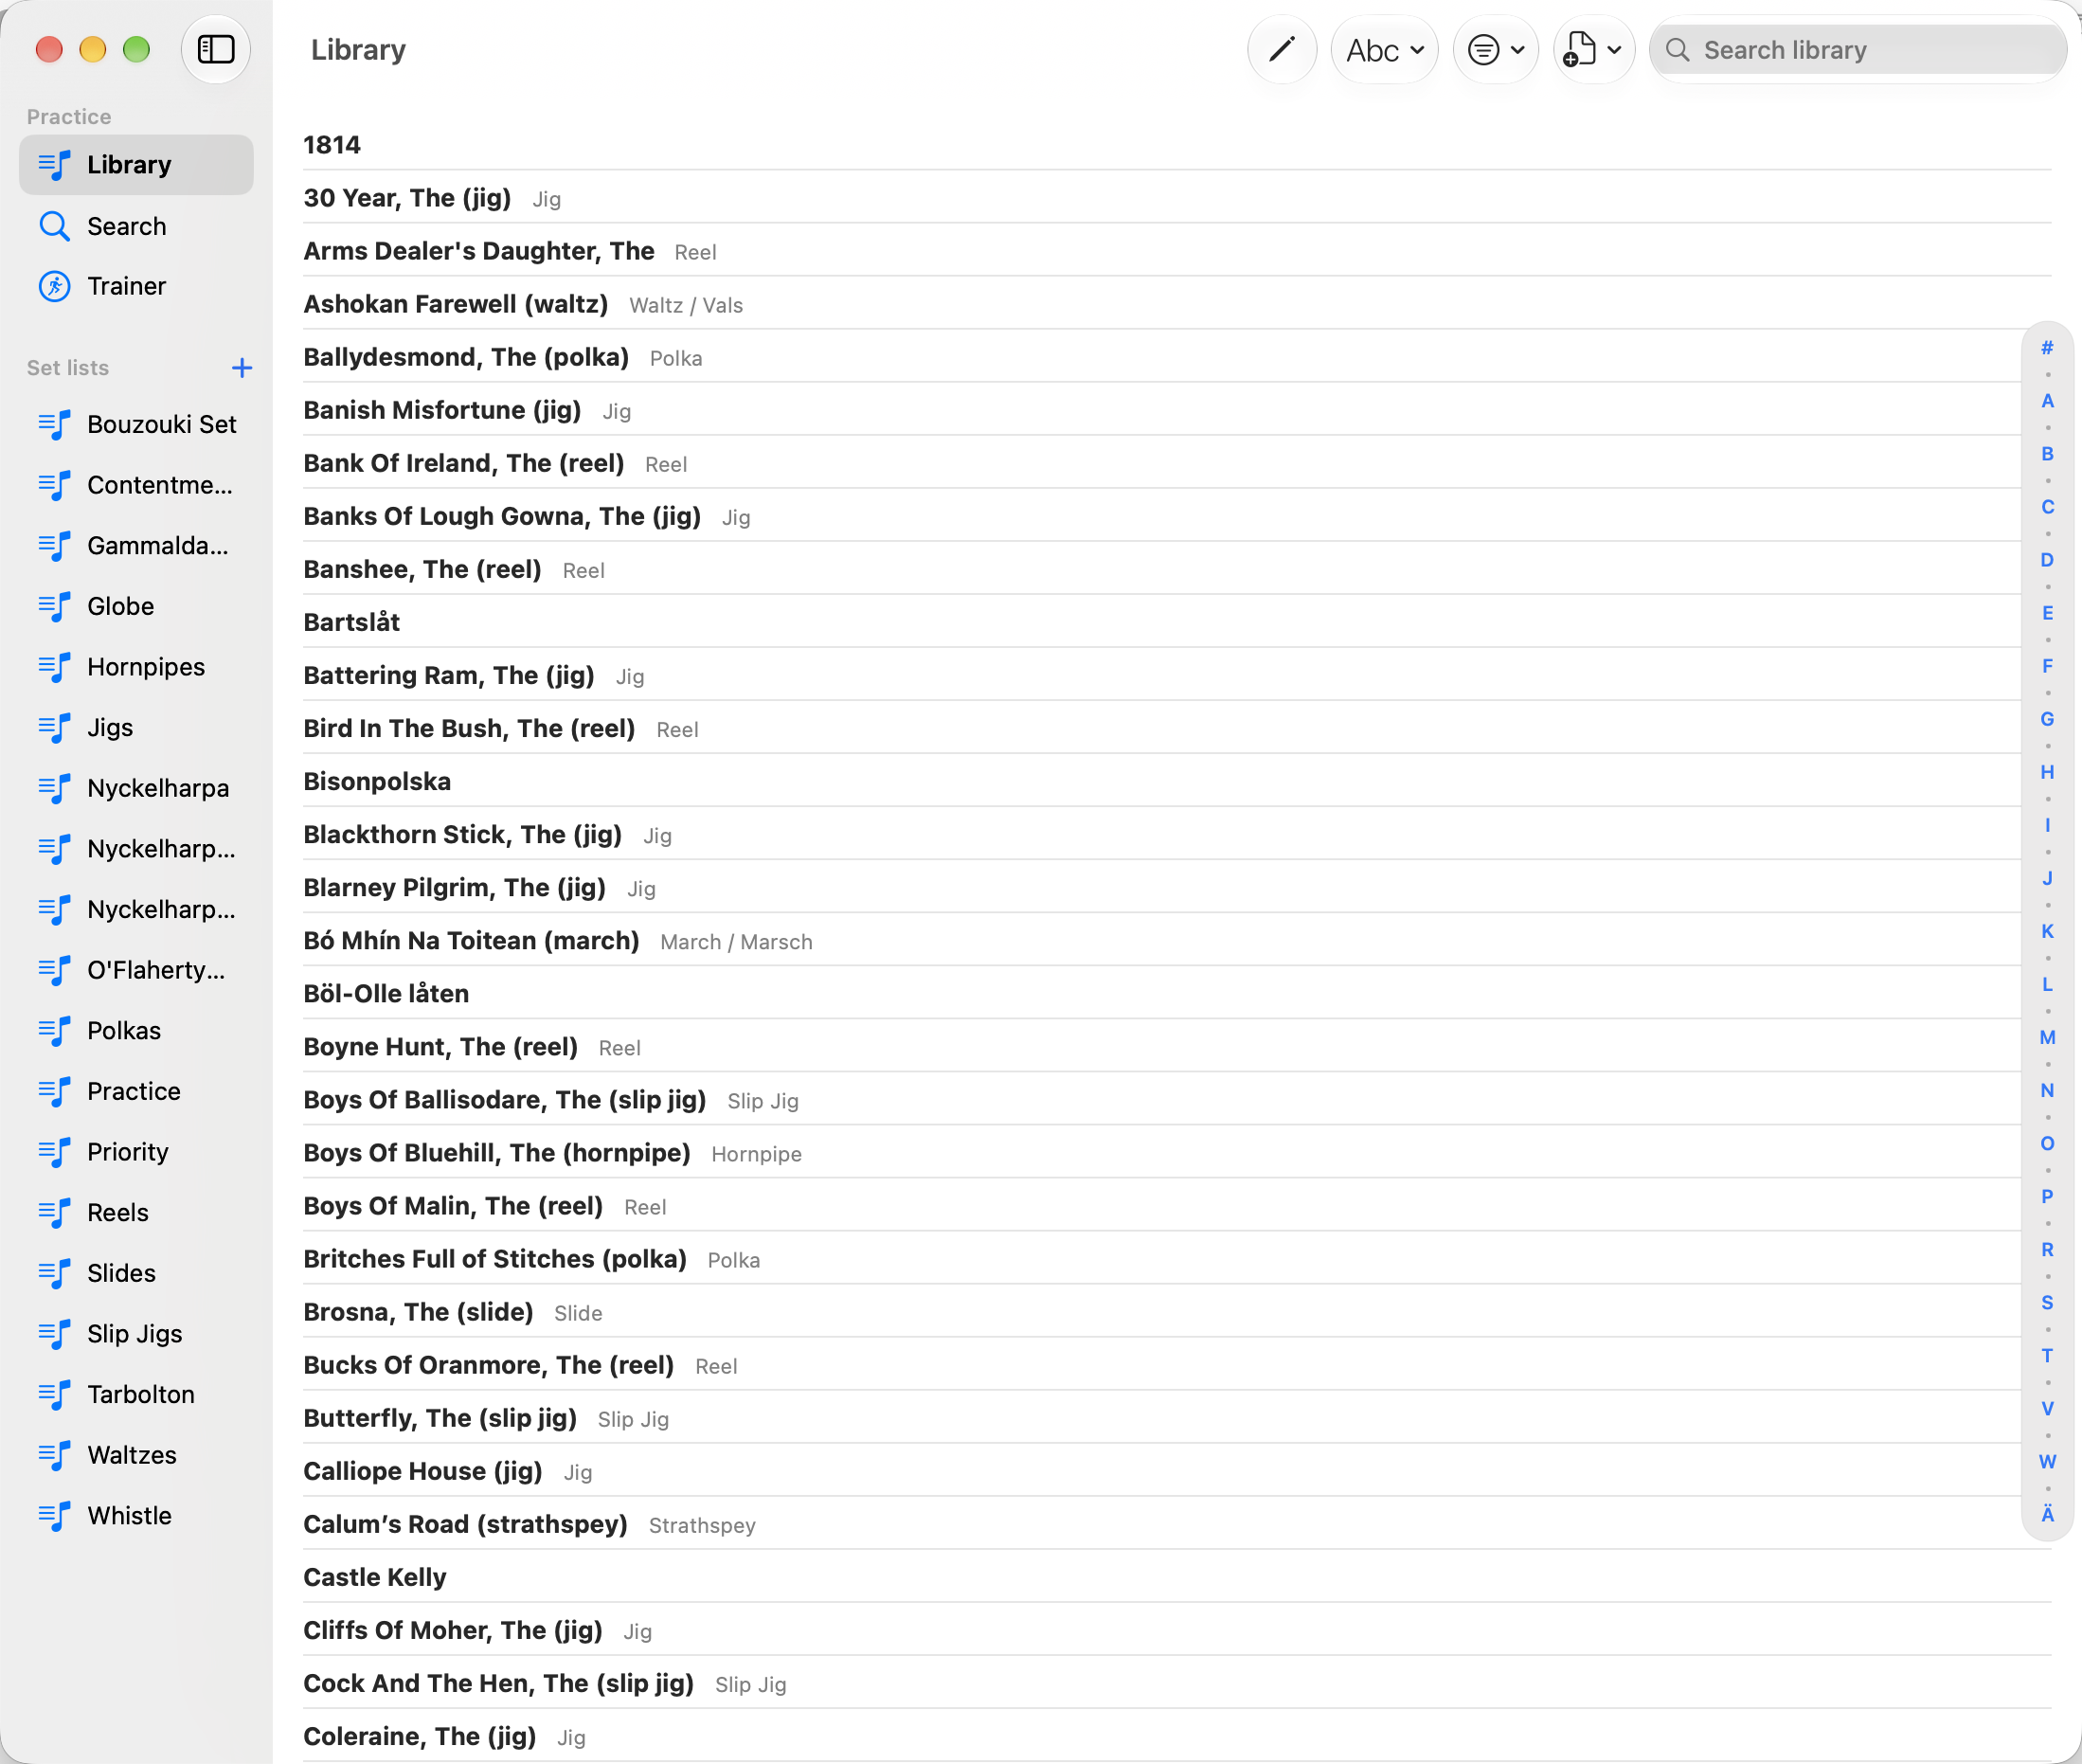
Task: Open Search in the sidebar
Action: pyautogui.click(x=136, y=226)
